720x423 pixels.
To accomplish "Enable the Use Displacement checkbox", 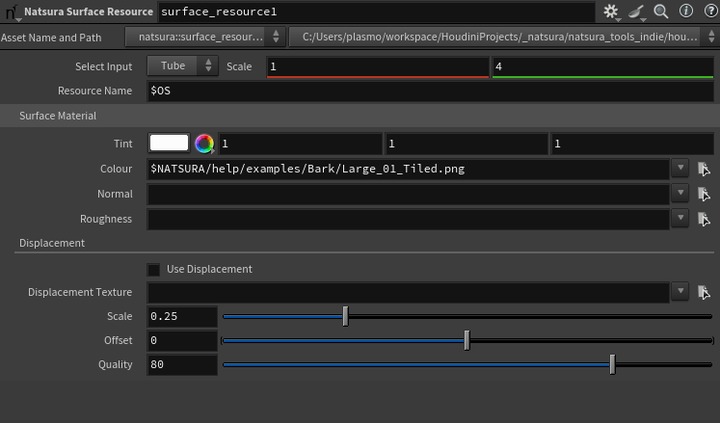I will 154,269.
